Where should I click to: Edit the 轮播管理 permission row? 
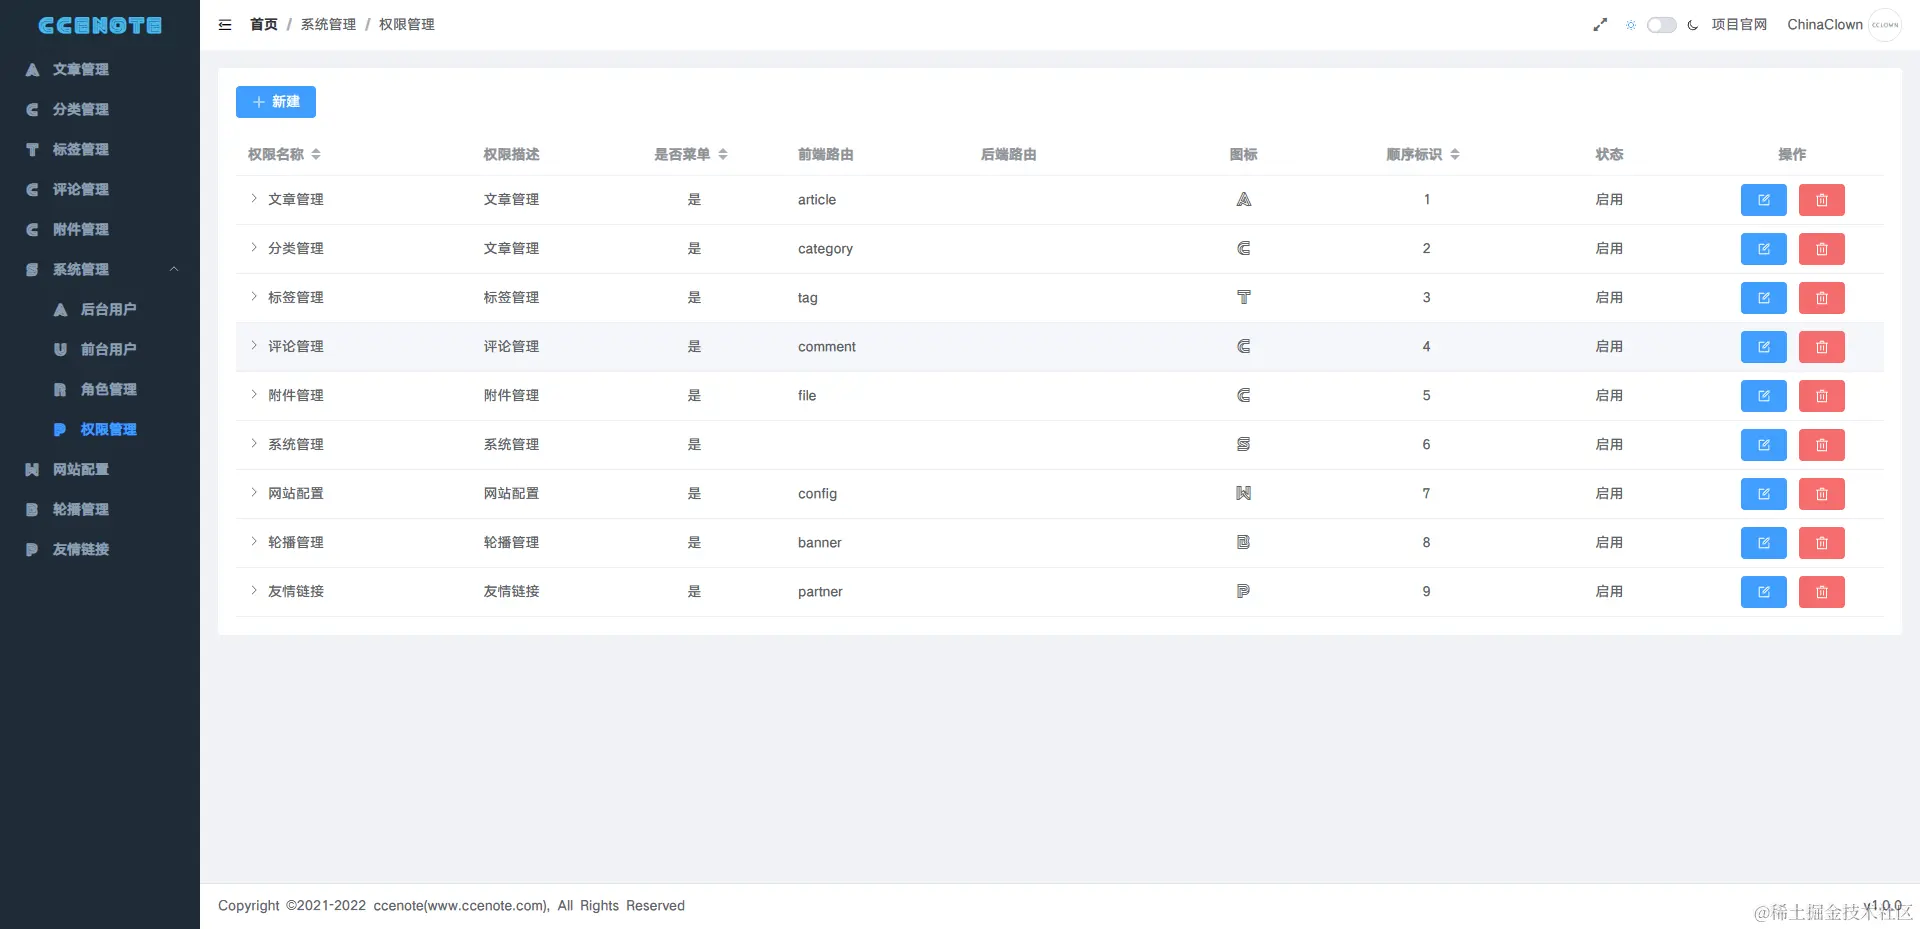coord(1763,543)
